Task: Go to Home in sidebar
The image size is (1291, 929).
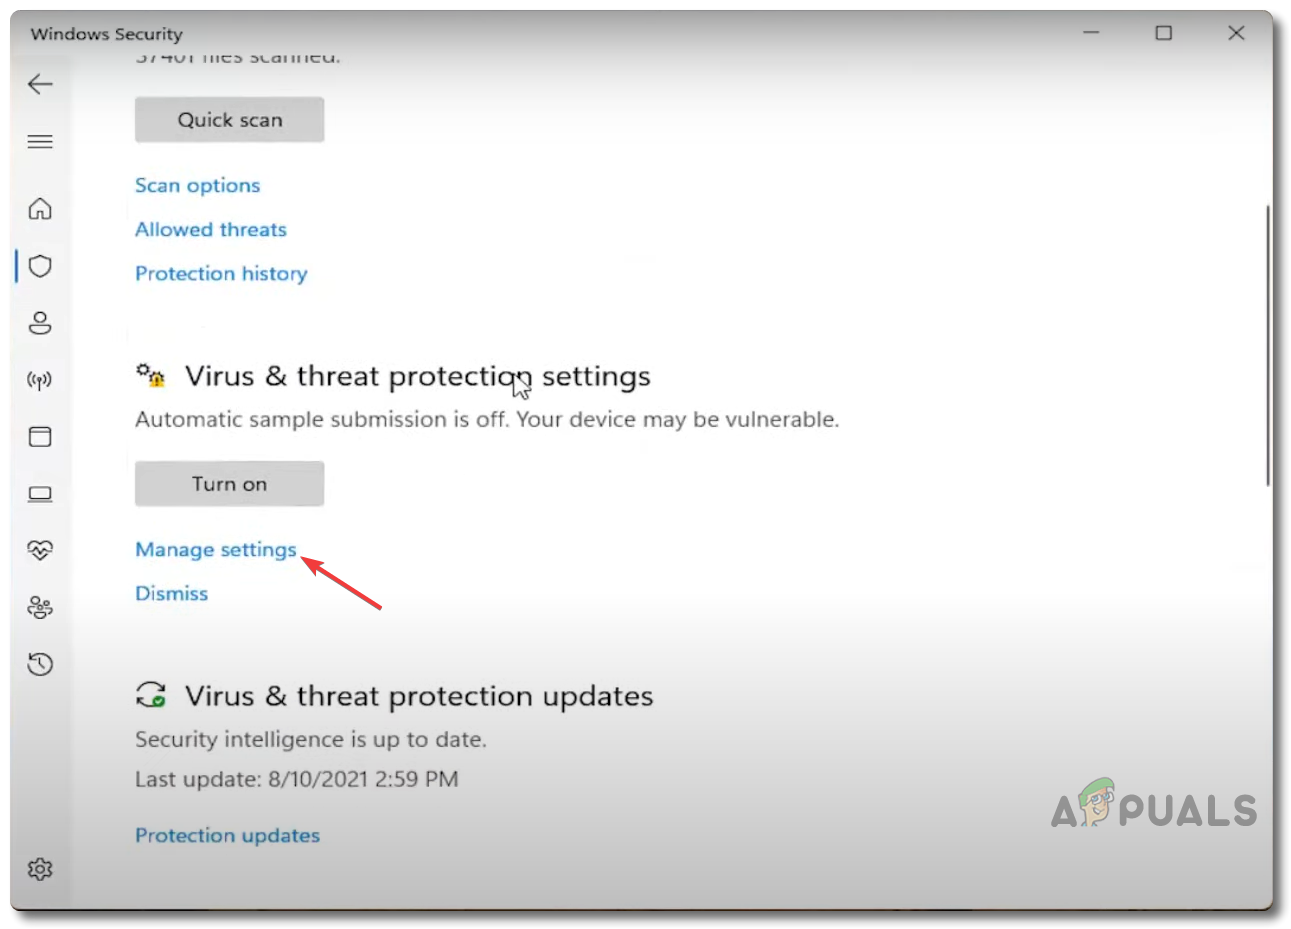Action: click(40, 209)
